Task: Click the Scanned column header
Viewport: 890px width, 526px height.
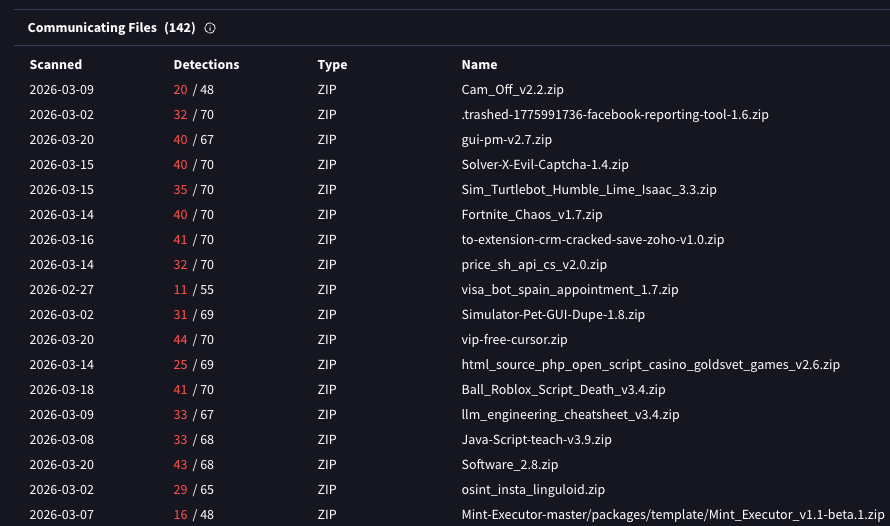Action: [x=56, y=65]
